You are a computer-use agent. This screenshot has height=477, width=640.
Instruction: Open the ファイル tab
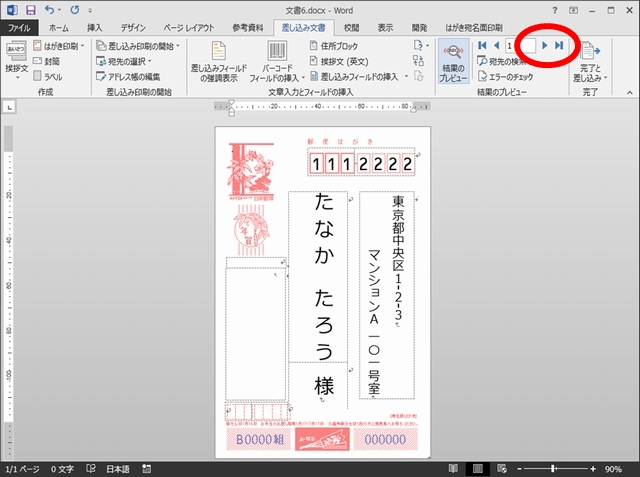(x=19, y=27)
